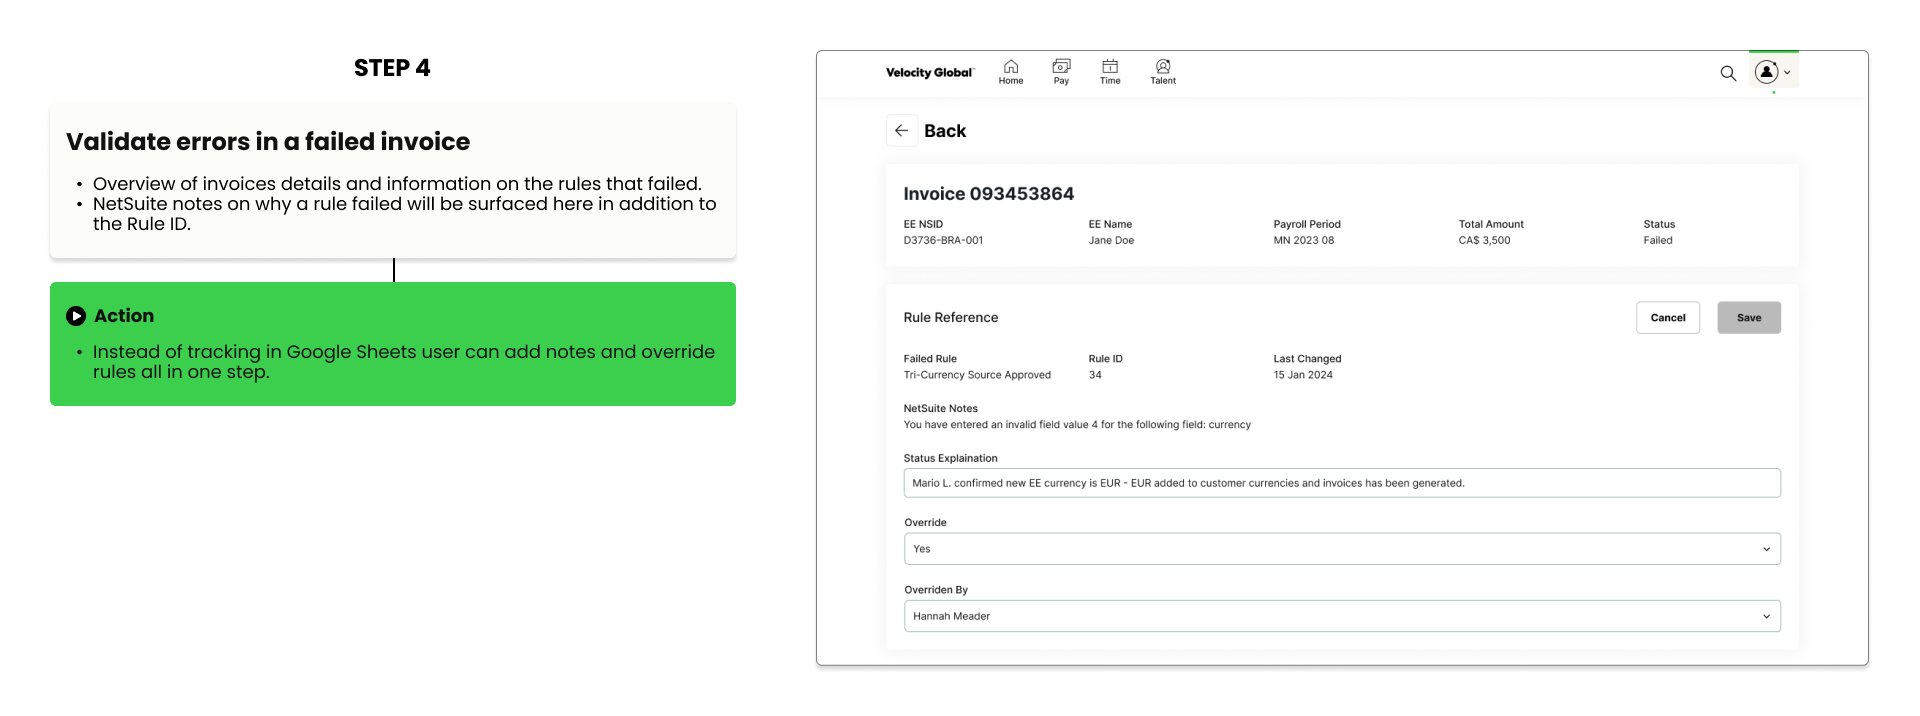Click the Velocity Global logo
The height and width of the screenshot is (716, 1920).
[x=929, y=72]
